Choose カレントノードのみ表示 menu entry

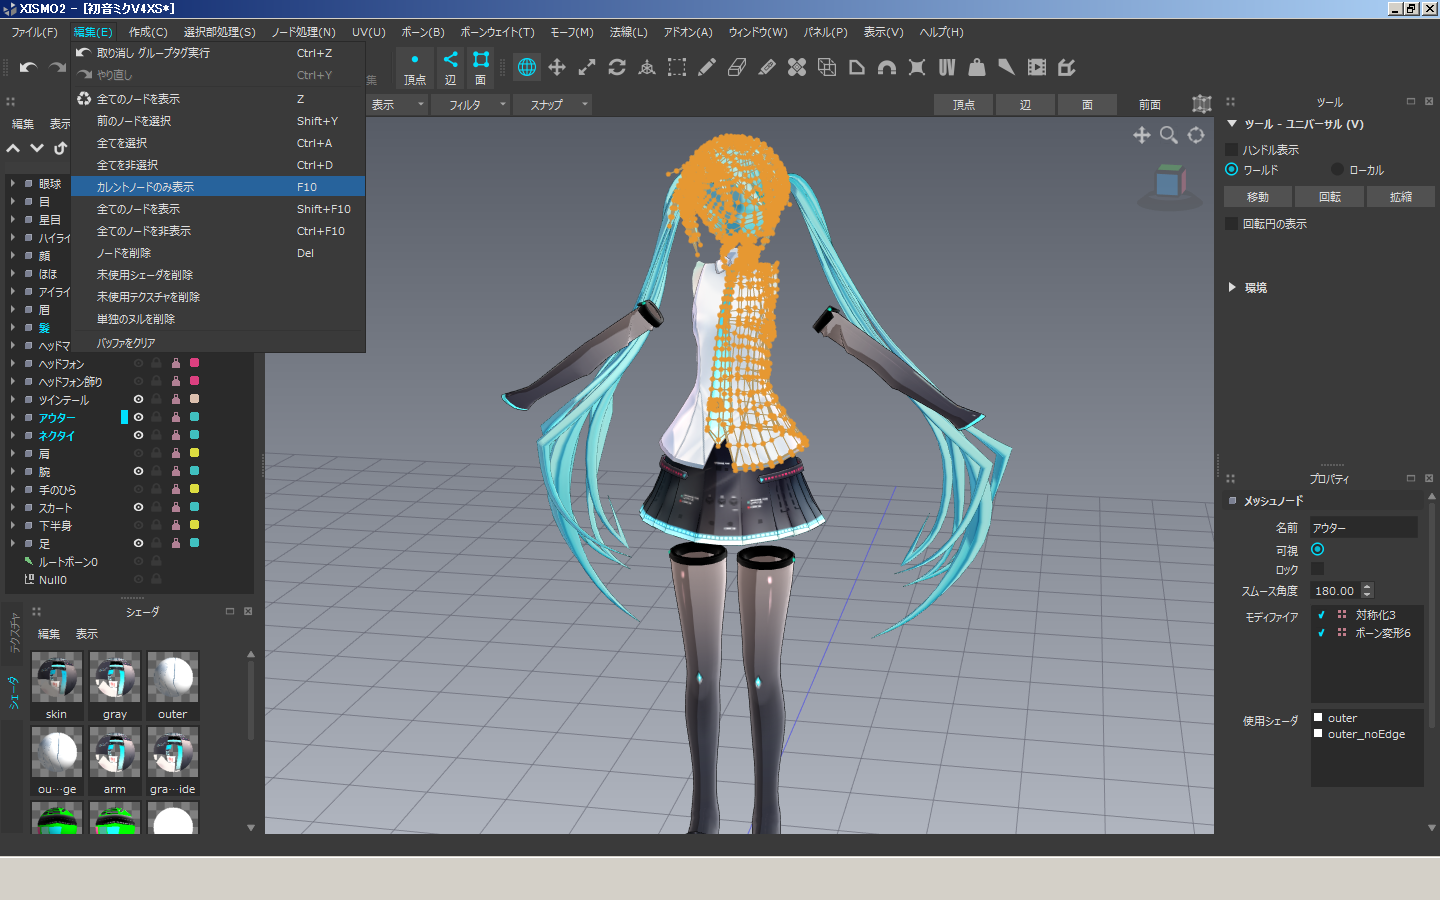218,187
